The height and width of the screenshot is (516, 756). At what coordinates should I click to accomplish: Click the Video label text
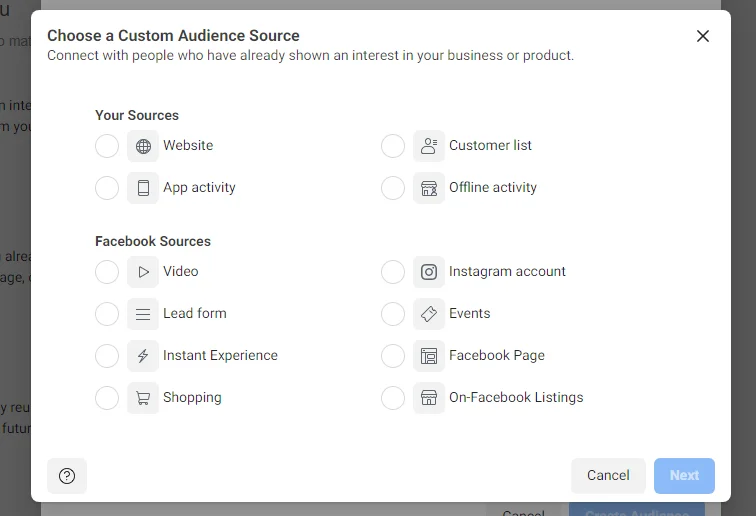pyautogui.click(x=180, y=271)
